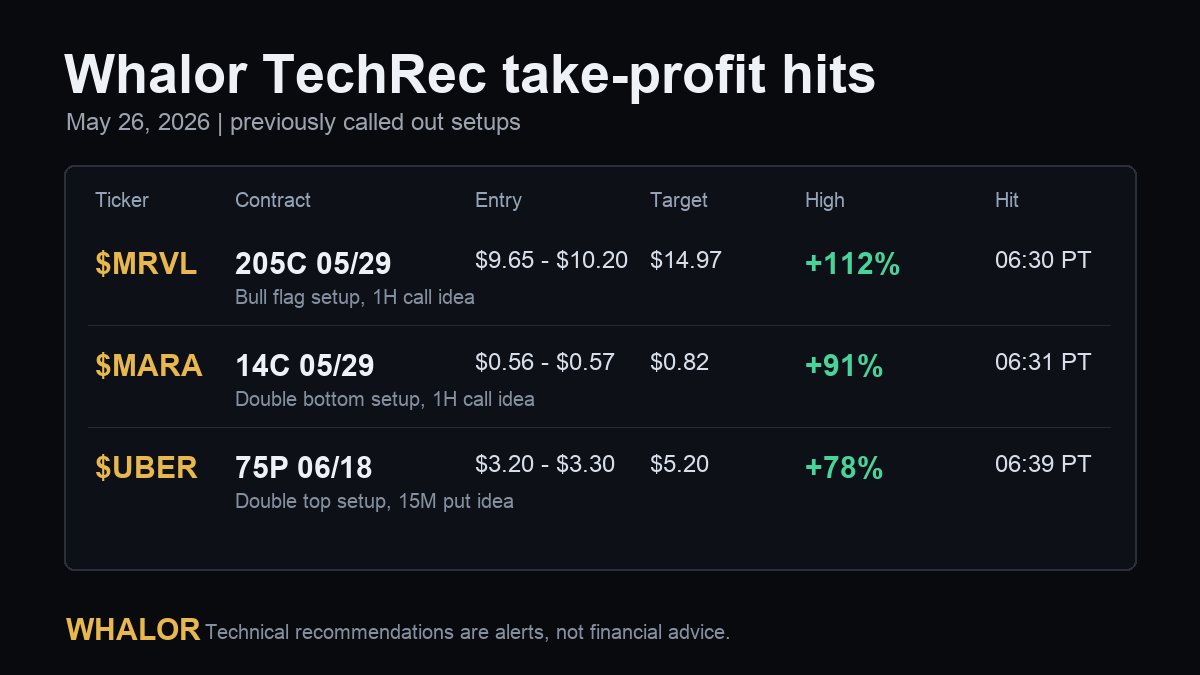Click the 75P 06/18 contract
The image size is (1200, 675).
[x=304, y=468]
